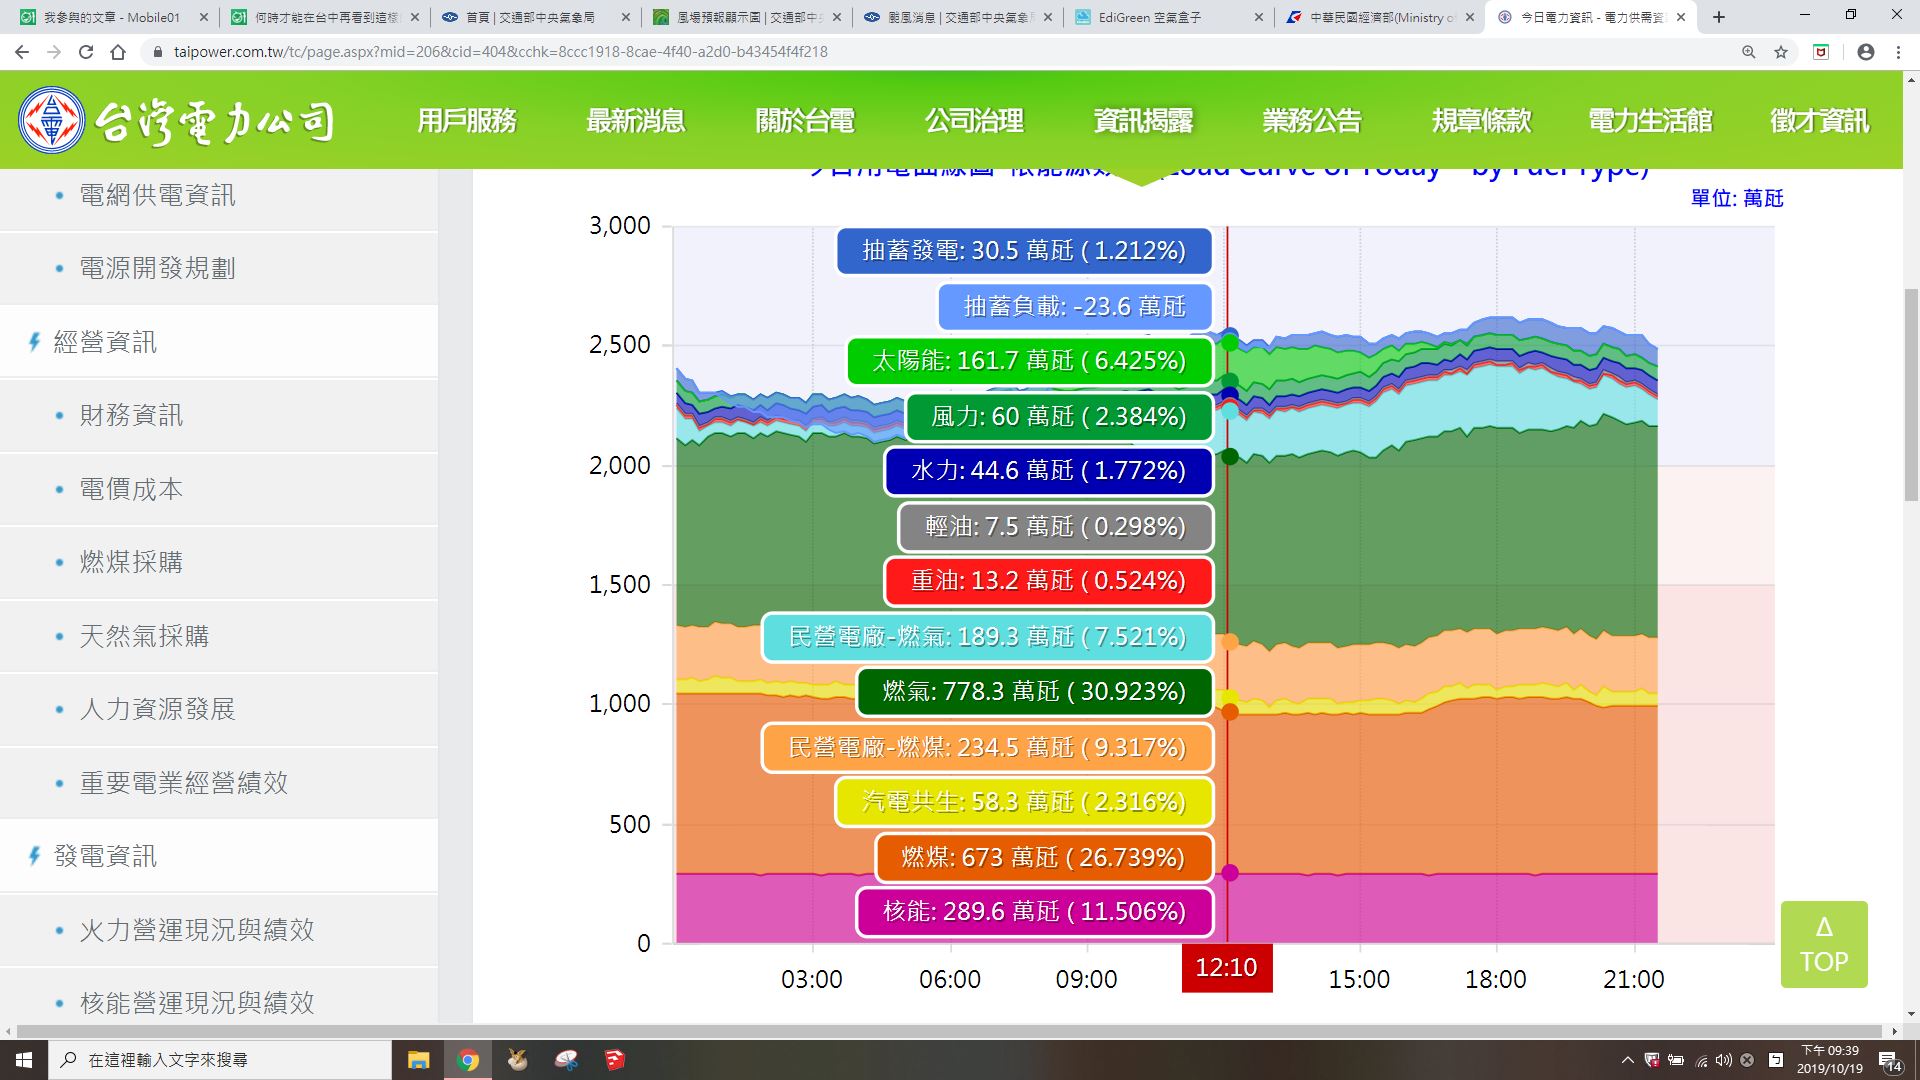Click the 燃煤 673 萬瓩 tooltip label
The width and height of the screenshot is (1920, 1080).
point(1043,858)
